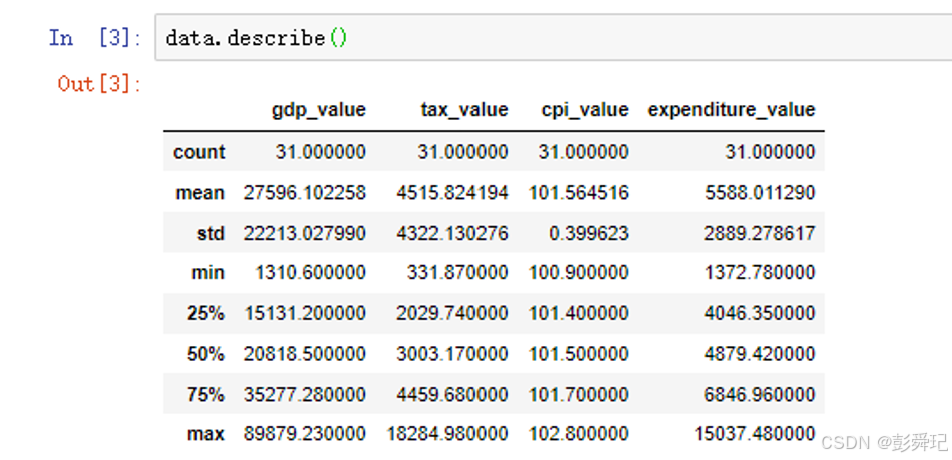This screenshot has height=460, width=952.
Task: Select expenditure_value std 2889.278617
Action: pos(760,233)
